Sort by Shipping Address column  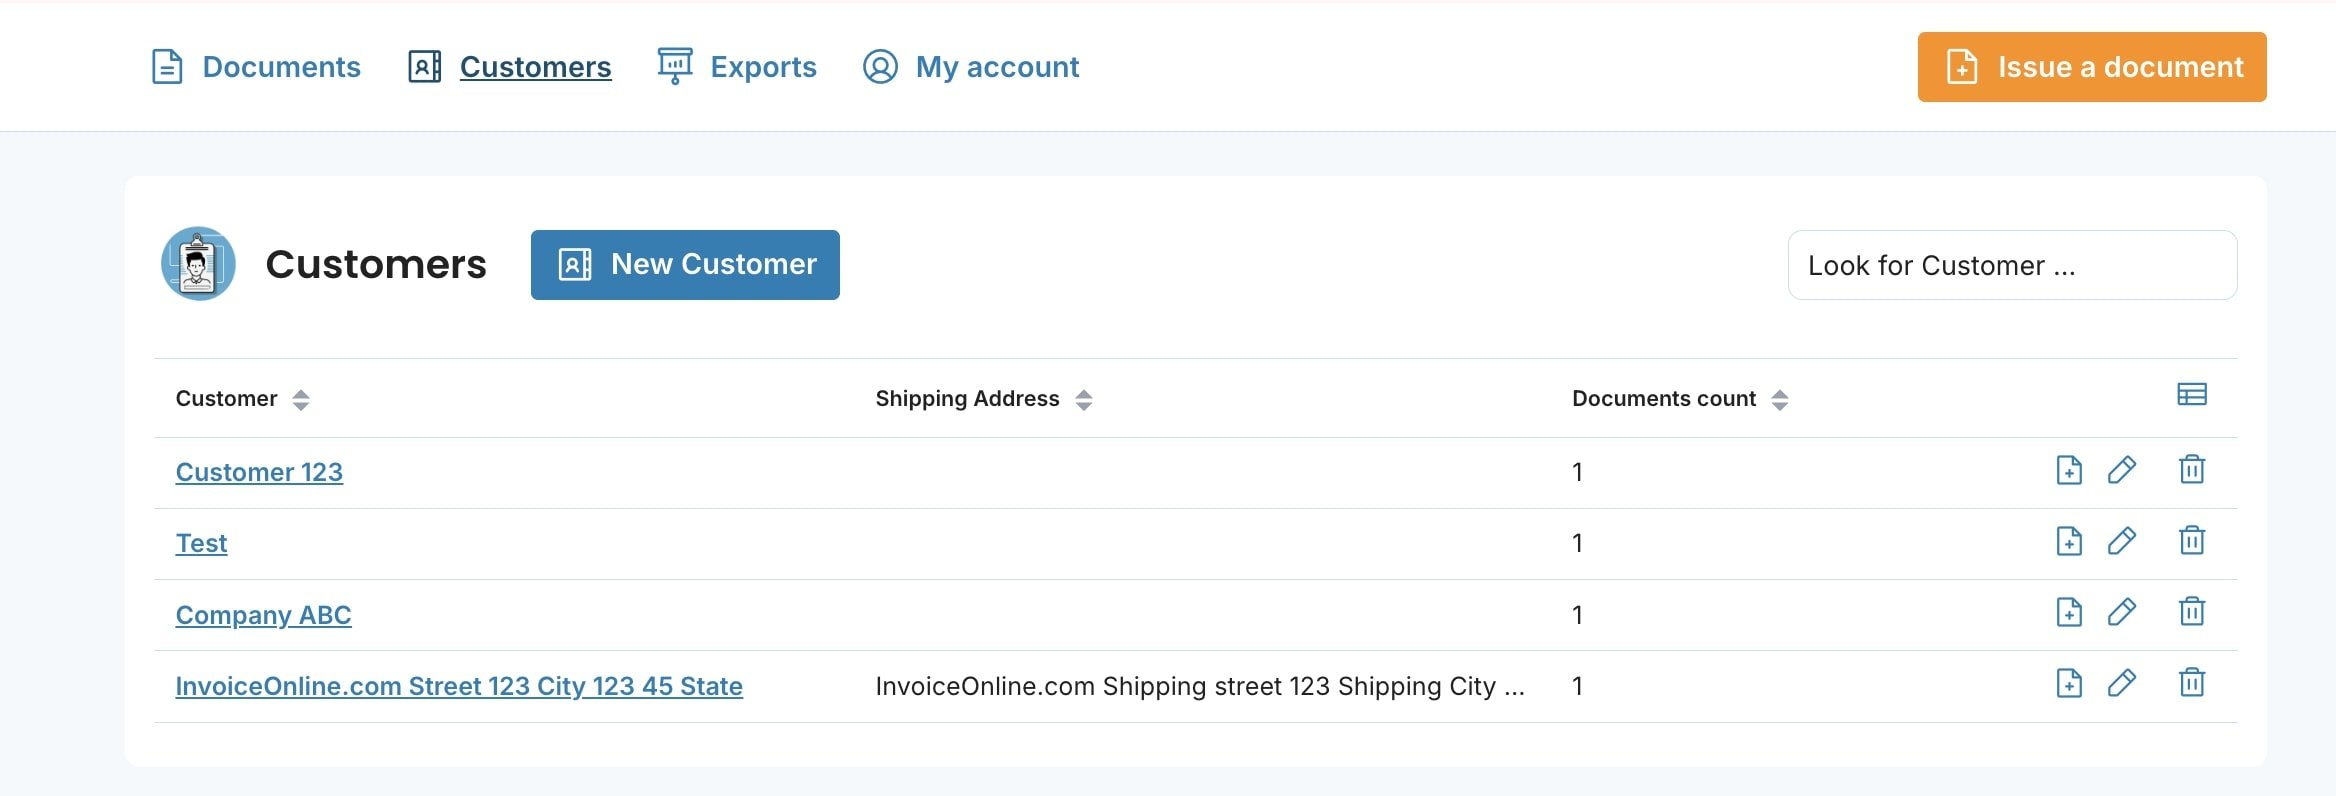click(1083, 400)
